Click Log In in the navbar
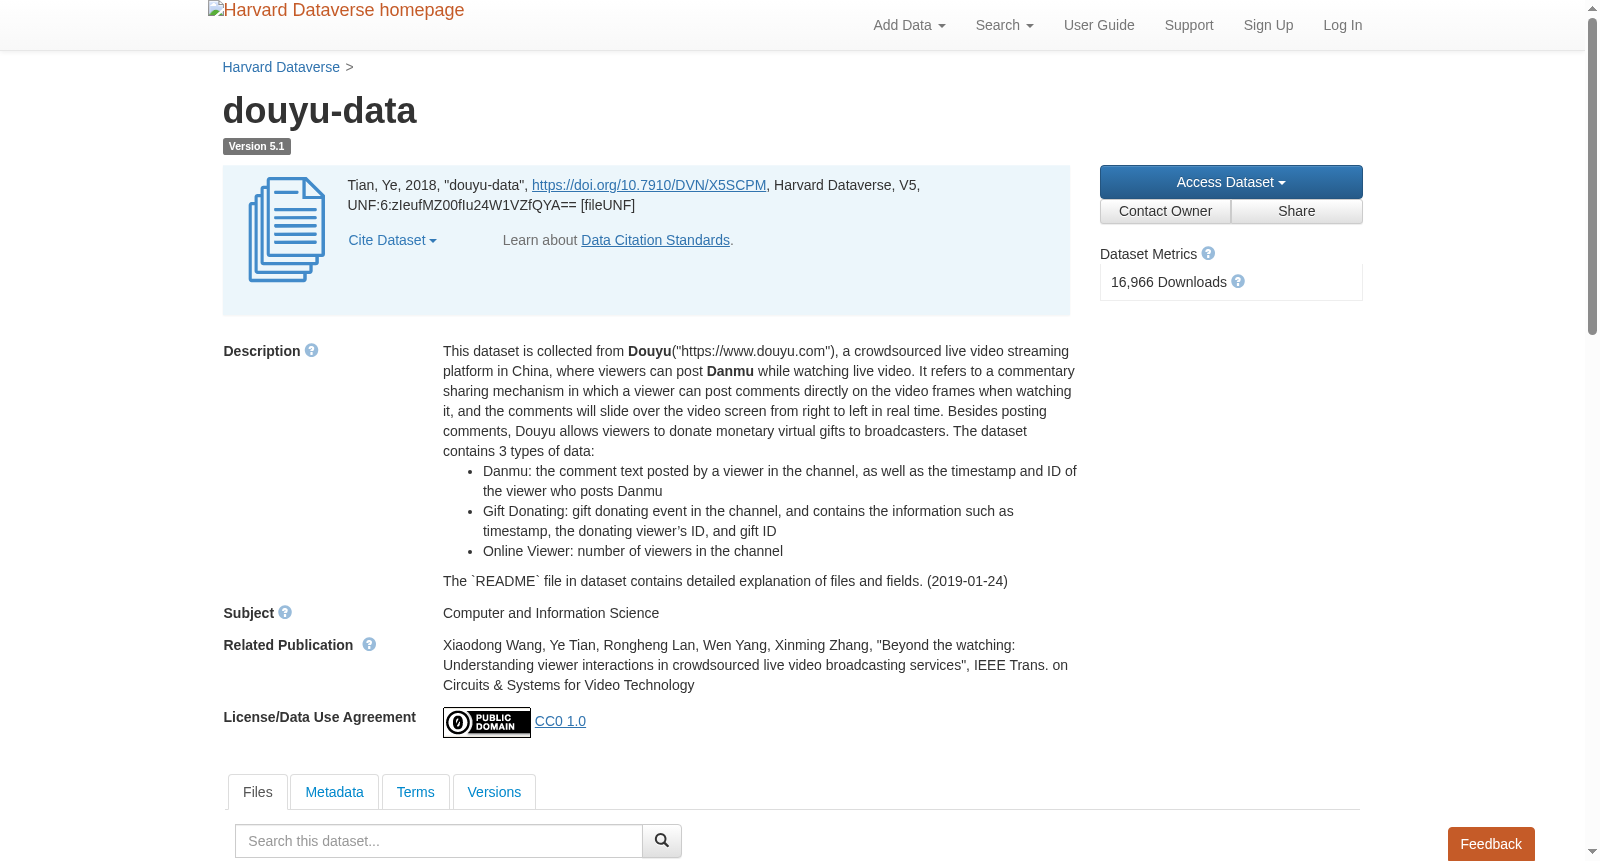 click(1343, 25)
